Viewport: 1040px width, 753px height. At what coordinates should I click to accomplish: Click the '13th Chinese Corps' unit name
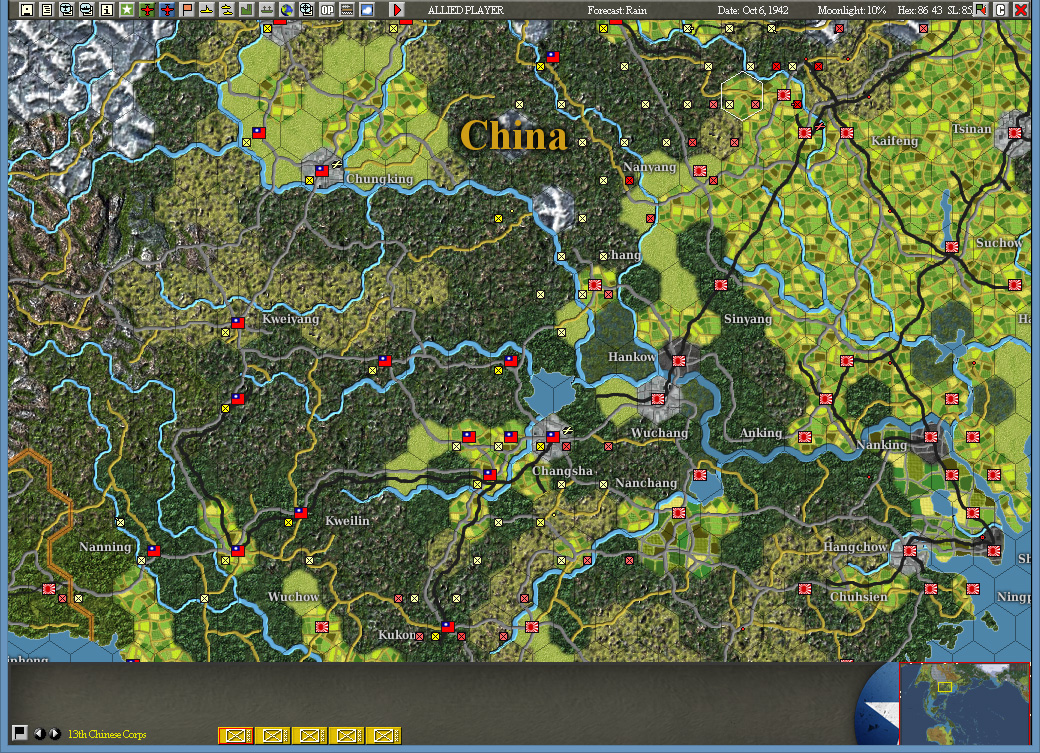[x=107, y=734]
